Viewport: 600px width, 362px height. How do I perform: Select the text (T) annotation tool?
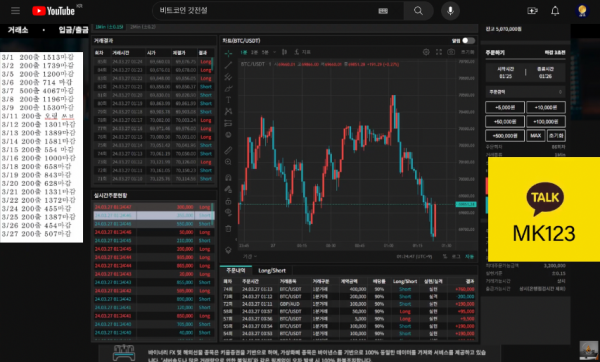click(228, 100)
